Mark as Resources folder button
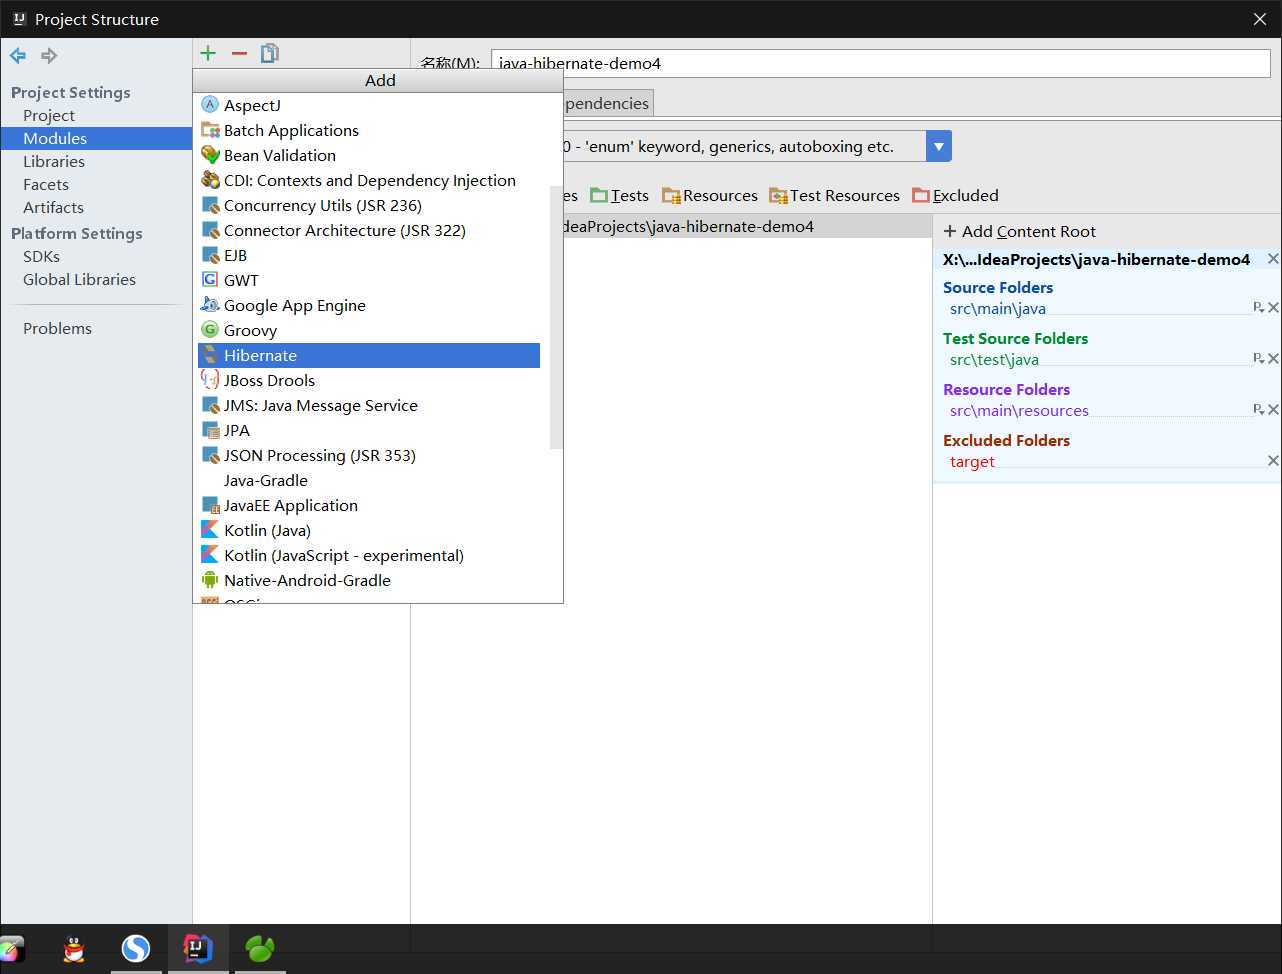The image size is (1282, 974). click(x=710, y=195)
